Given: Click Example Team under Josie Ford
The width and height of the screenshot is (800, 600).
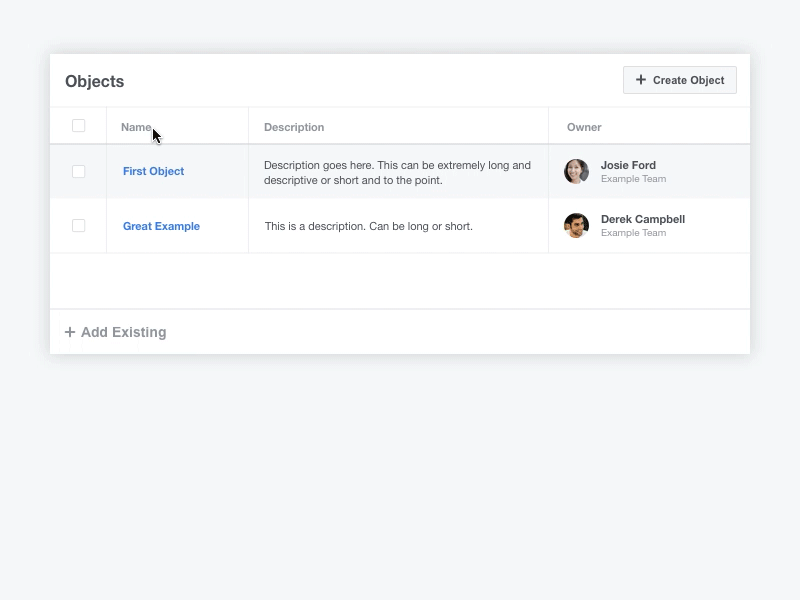Looking at the screenshot, I should coord(633,179).
